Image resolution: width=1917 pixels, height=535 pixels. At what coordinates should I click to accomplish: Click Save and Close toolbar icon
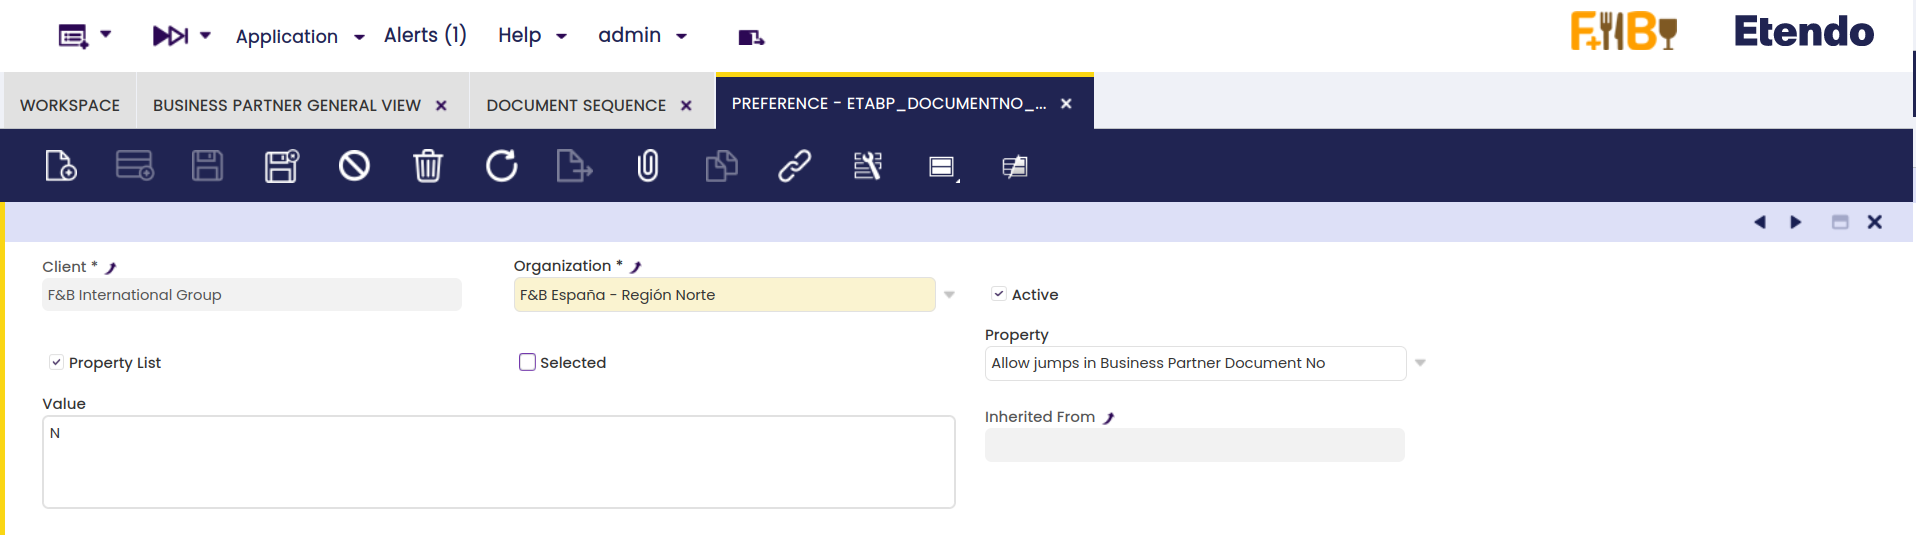click(282, 166)
